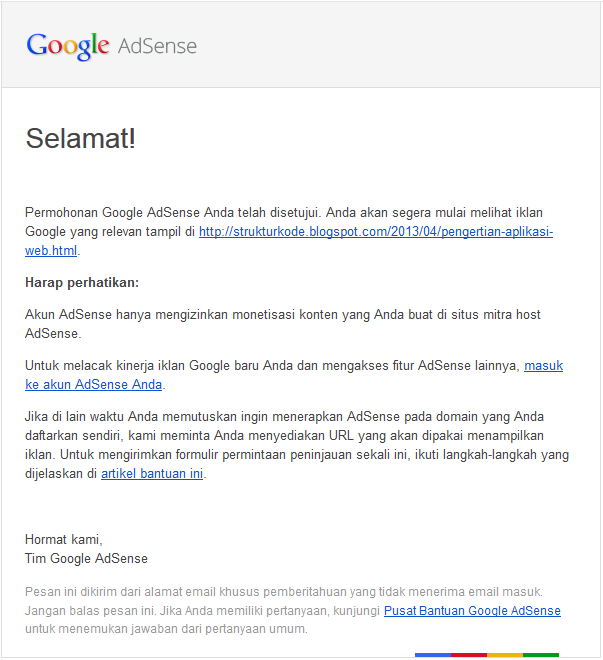Click the green segment of the bottom color bar

click(x=541, y=655)
